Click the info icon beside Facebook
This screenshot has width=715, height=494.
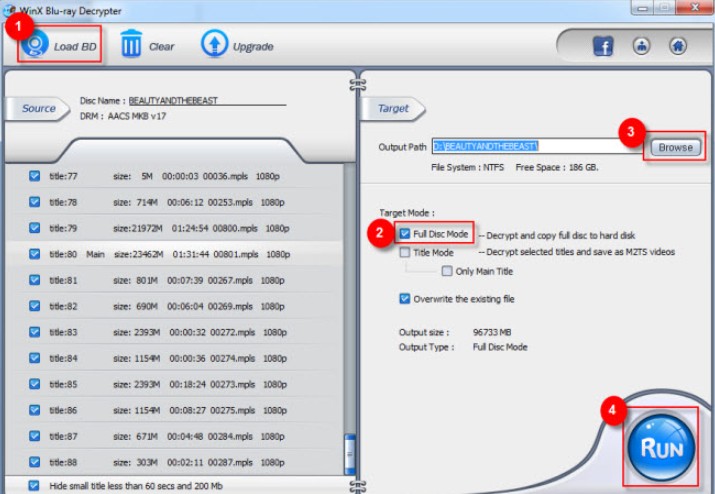(642, 46)
